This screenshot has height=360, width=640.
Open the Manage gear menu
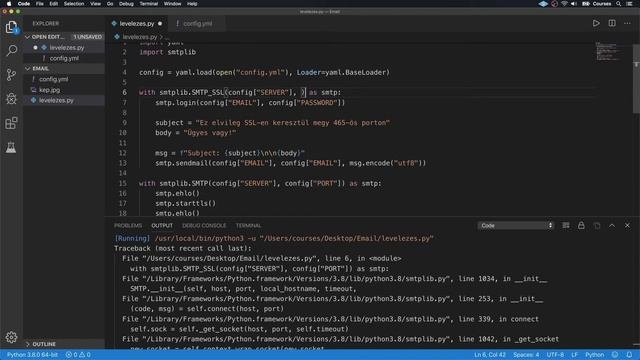(11, 337)
